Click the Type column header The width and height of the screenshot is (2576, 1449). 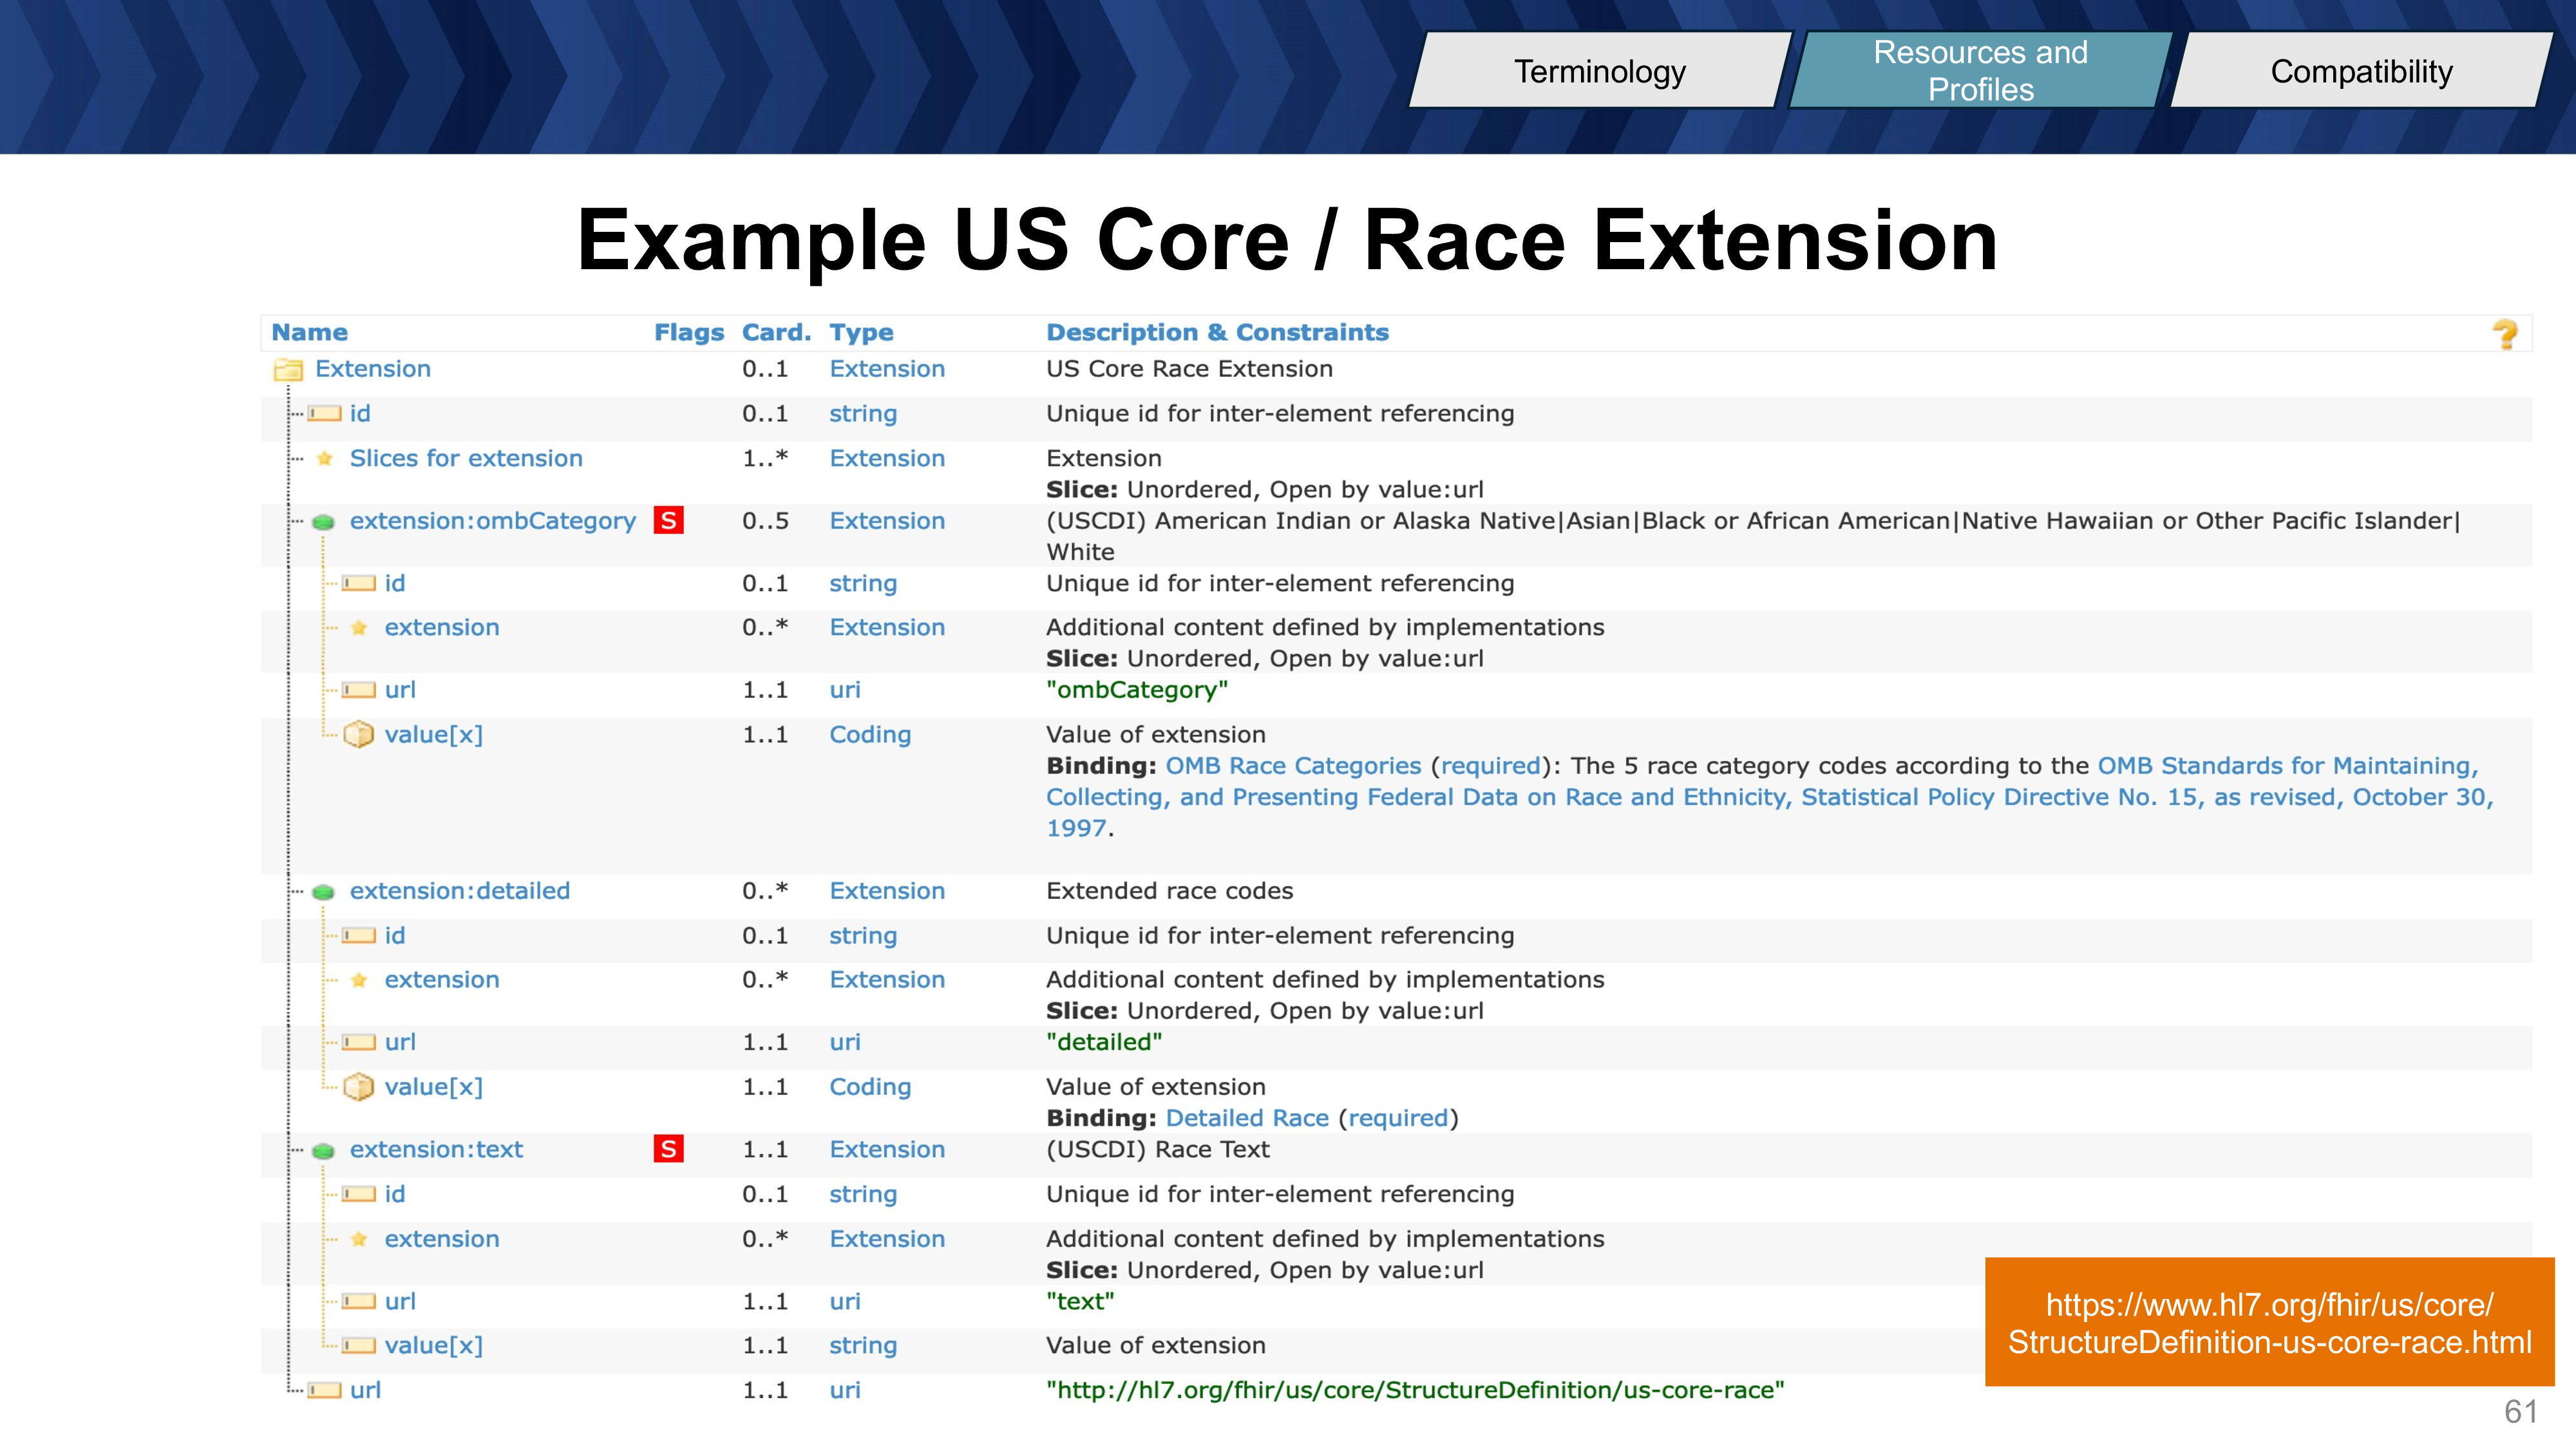(x=861, y=333)
